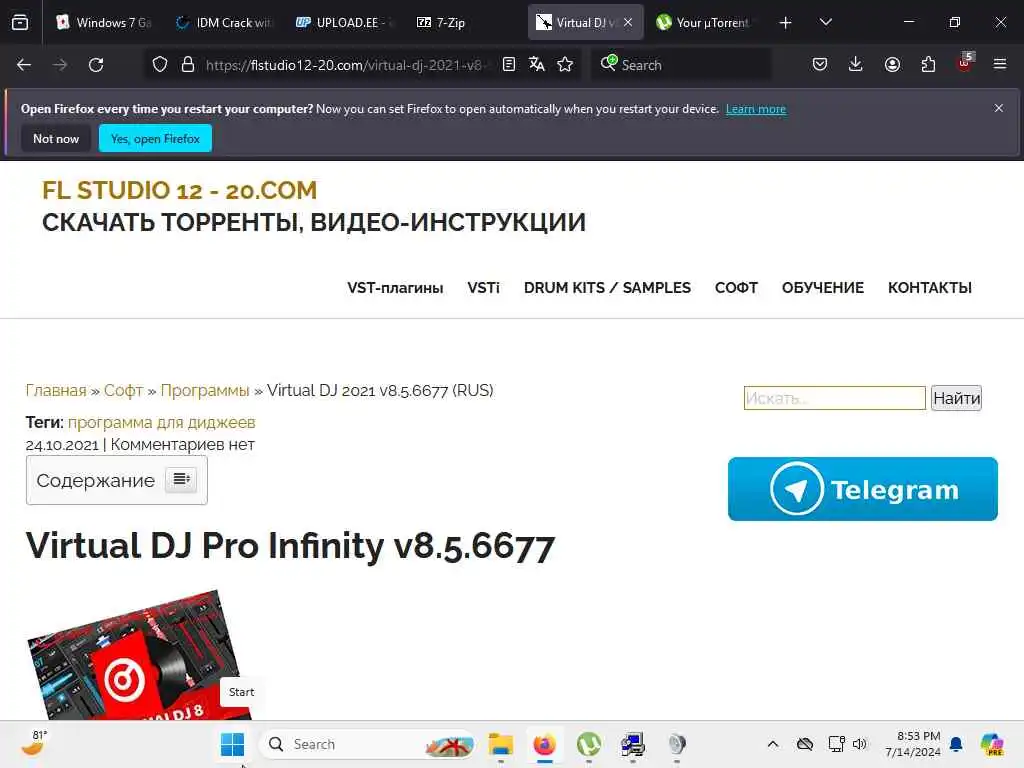Open the clock showing 8:53 PM

point(912,744)
